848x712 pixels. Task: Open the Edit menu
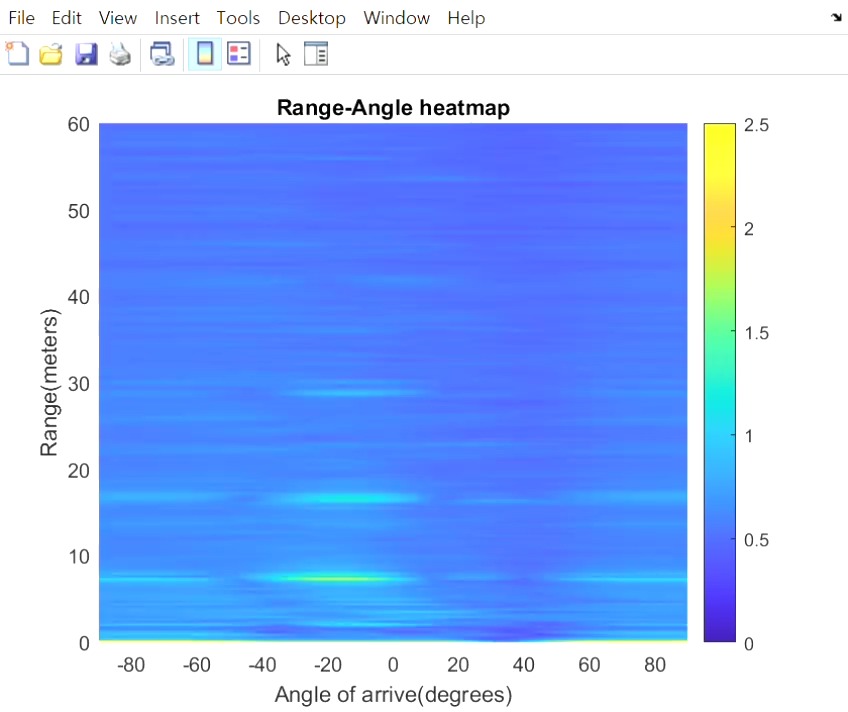pyautogui.click(x=67, y=18)
